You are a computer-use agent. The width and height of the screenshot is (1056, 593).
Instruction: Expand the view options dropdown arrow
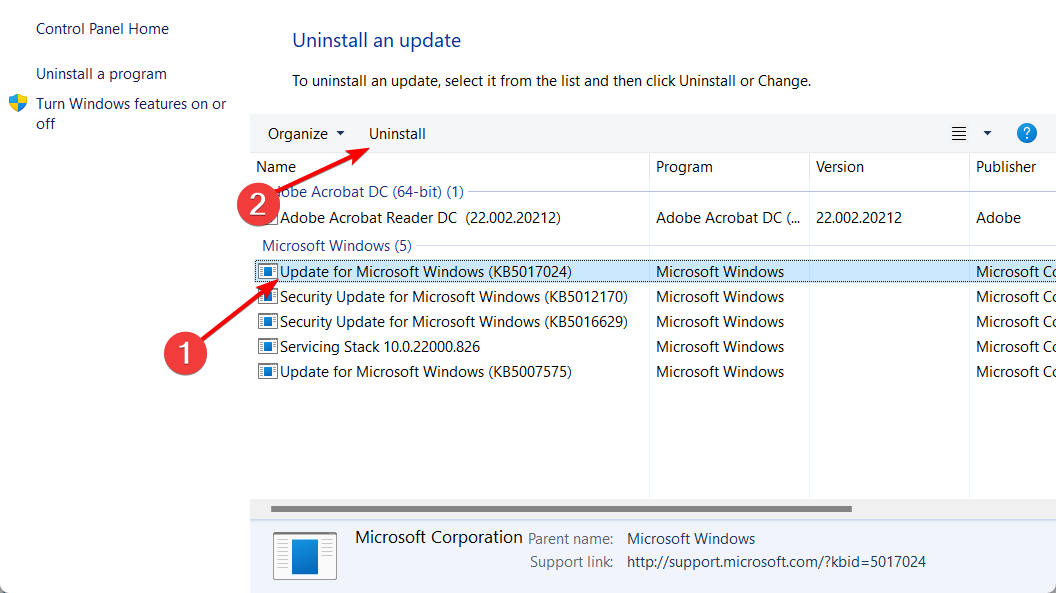click(x=987, y=133)
